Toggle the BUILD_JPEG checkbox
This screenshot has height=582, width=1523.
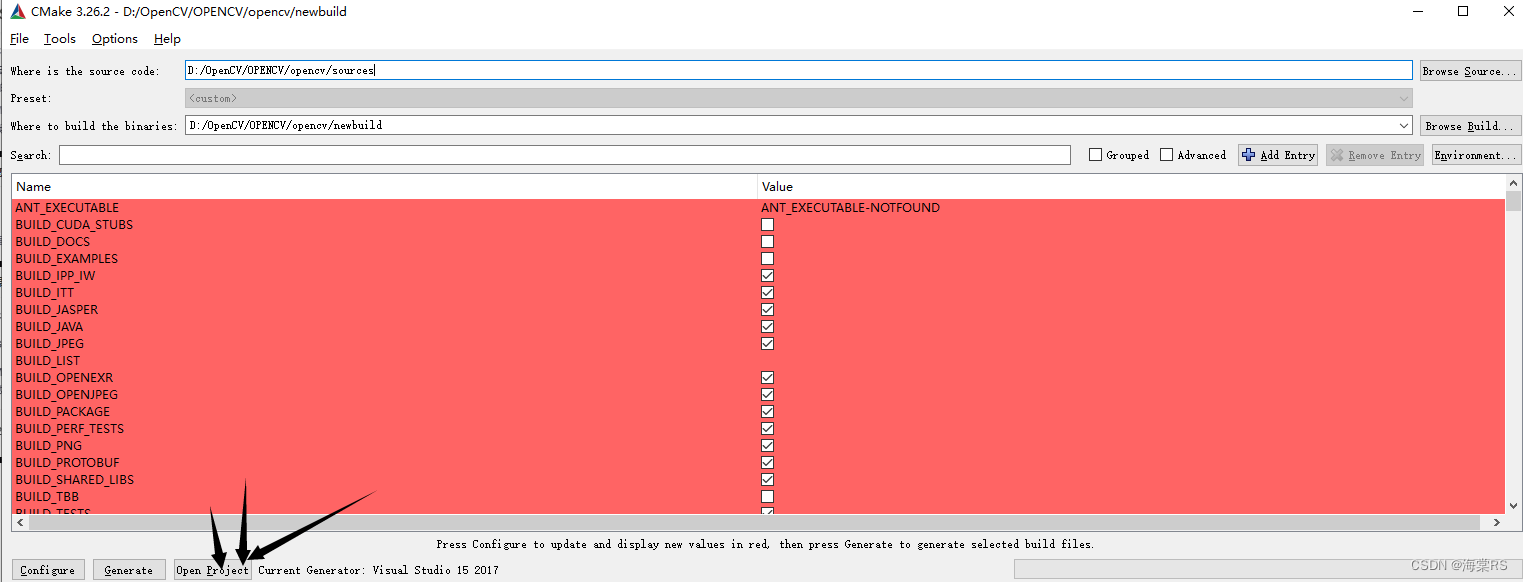768,344
